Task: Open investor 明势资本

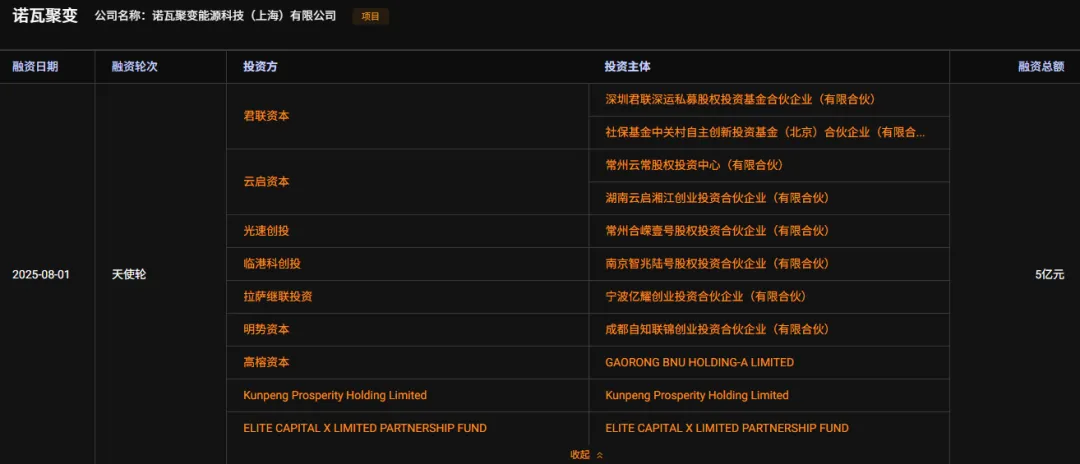Action: (x=266, y=329)
